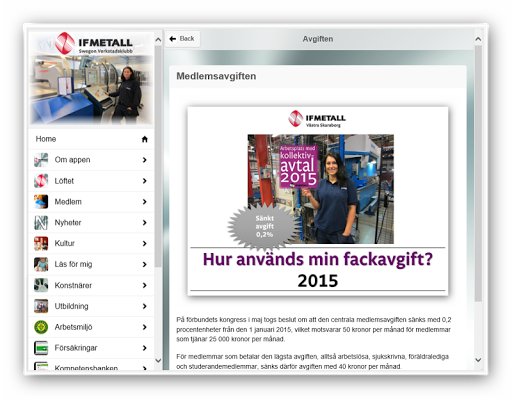Select the Arbetsmiljö green circle icon
The height and width of the screenshot is (399, 512).
[x=41, y=327]
